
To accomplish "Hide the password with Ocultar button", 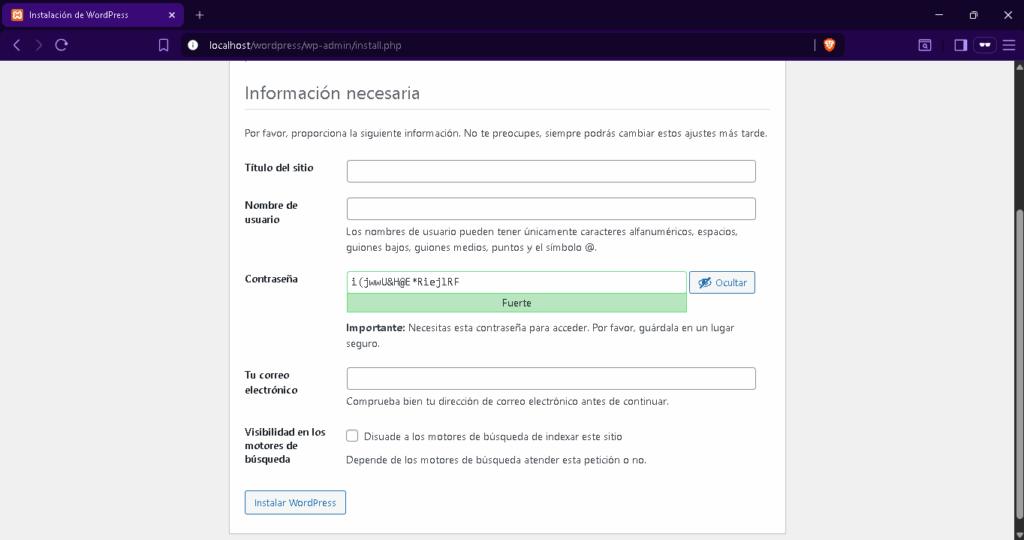I will tap(722, 283).
